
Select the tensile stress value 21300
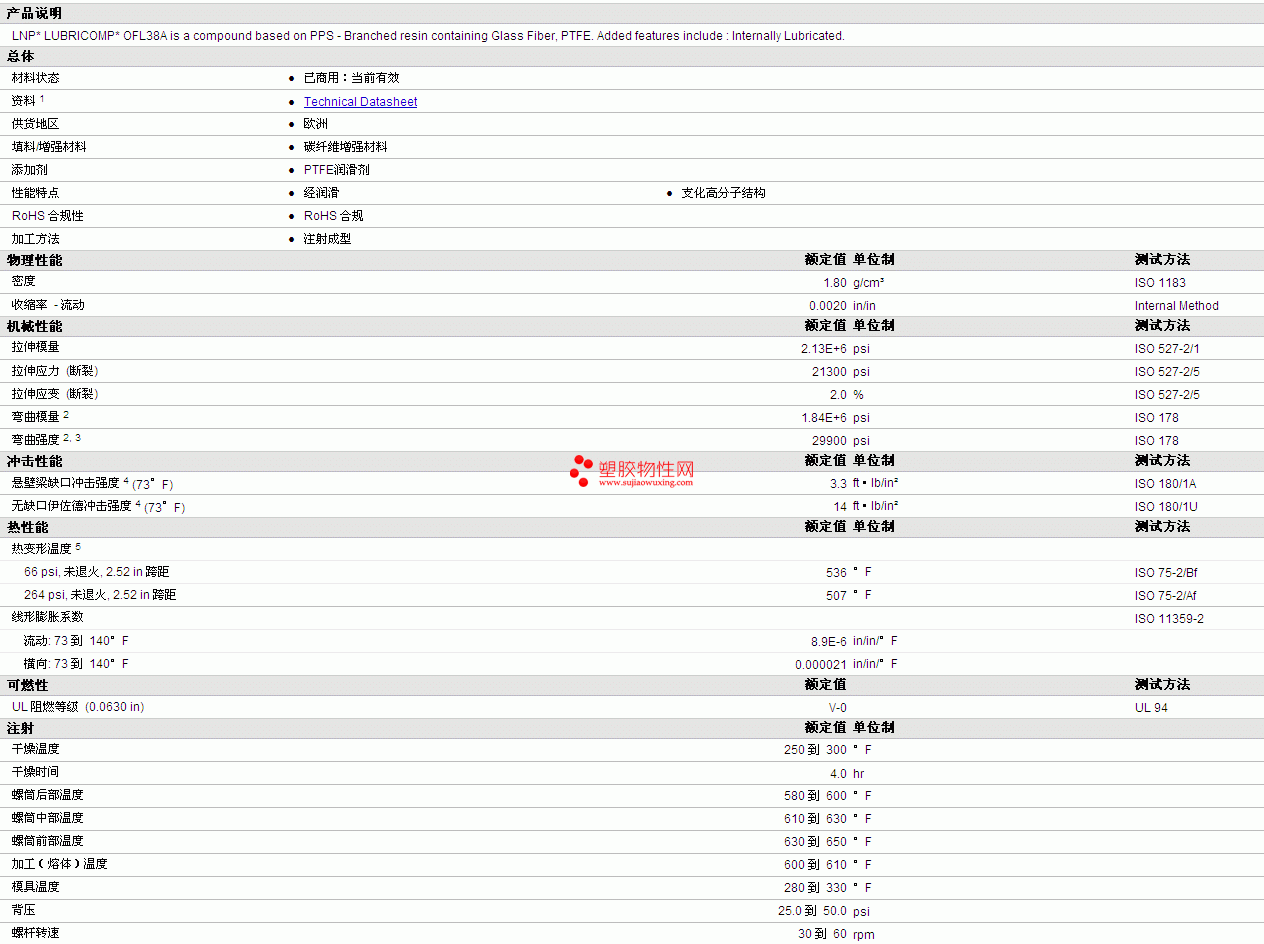click(x=829, y=372)
